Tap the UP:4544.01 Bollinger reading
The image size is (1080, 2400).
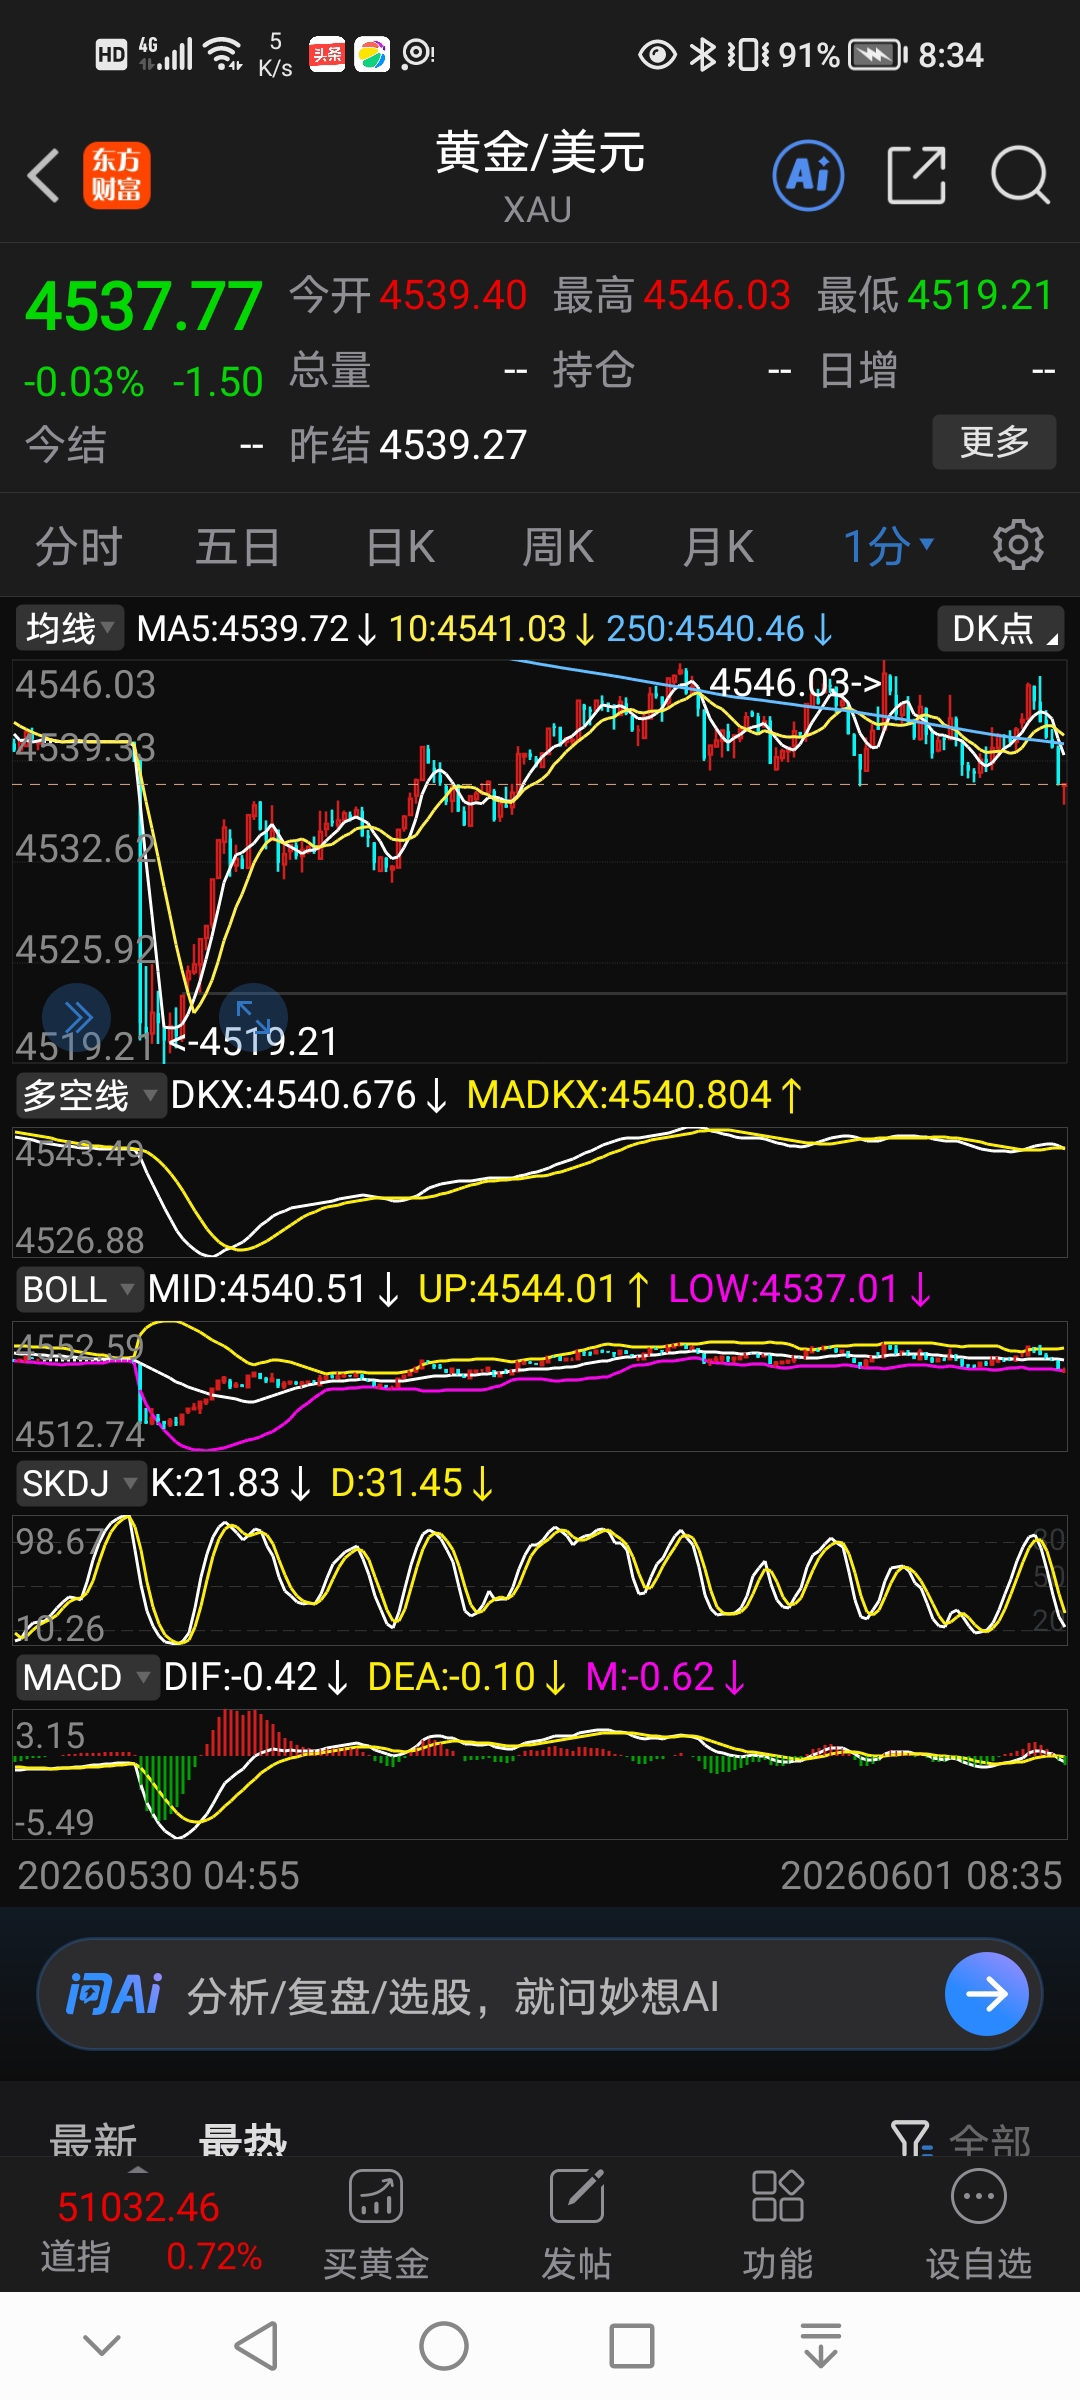[533, 1289]
